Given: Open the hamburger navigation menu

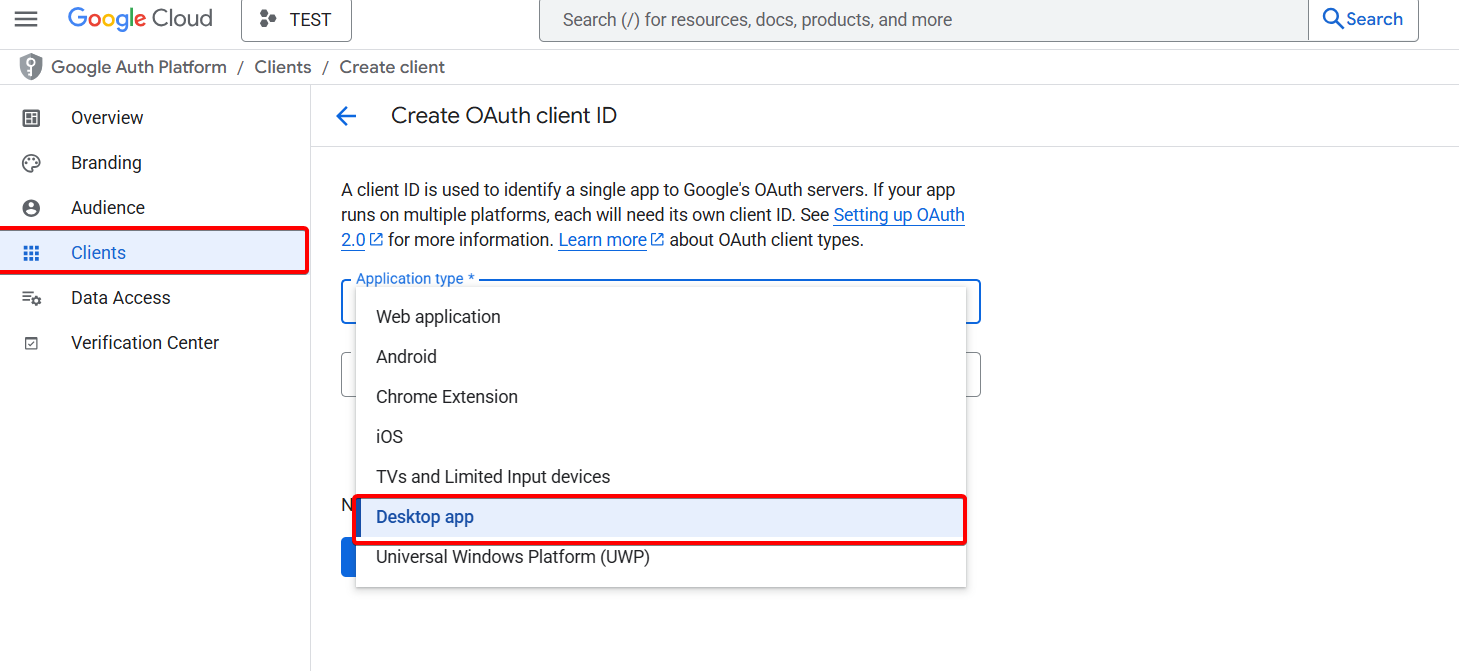Looking at the screenshot, I should click(x=26, y=19).
